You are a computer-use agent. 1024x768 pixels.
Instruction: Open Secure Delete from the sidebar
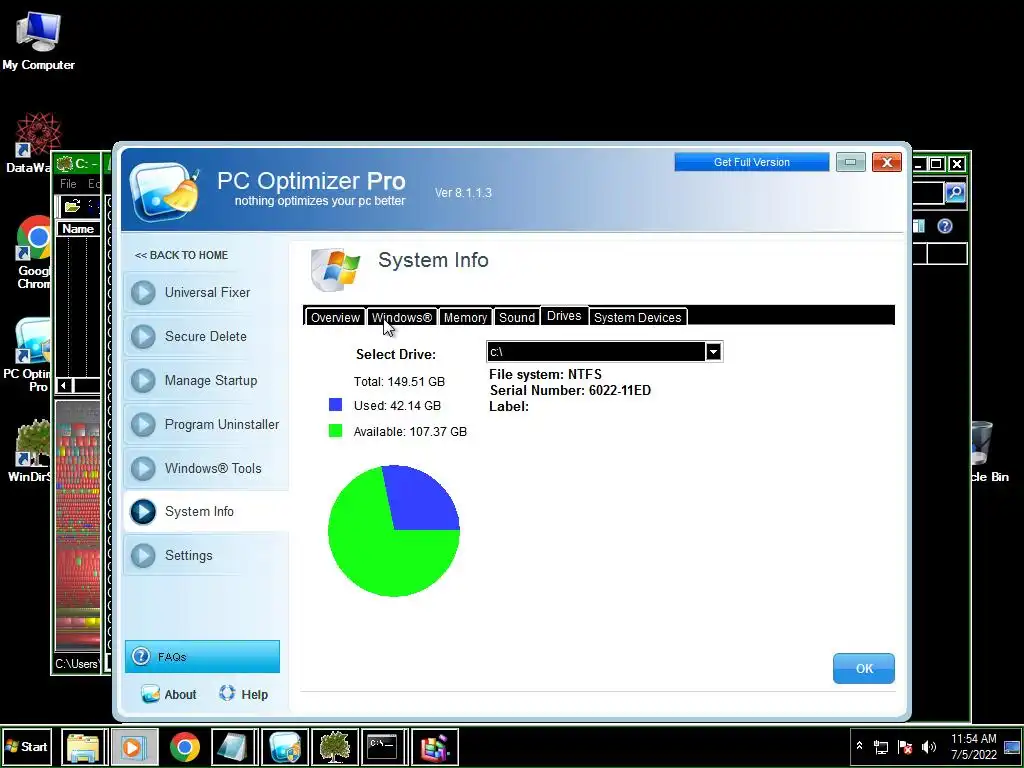pos(206,336)
